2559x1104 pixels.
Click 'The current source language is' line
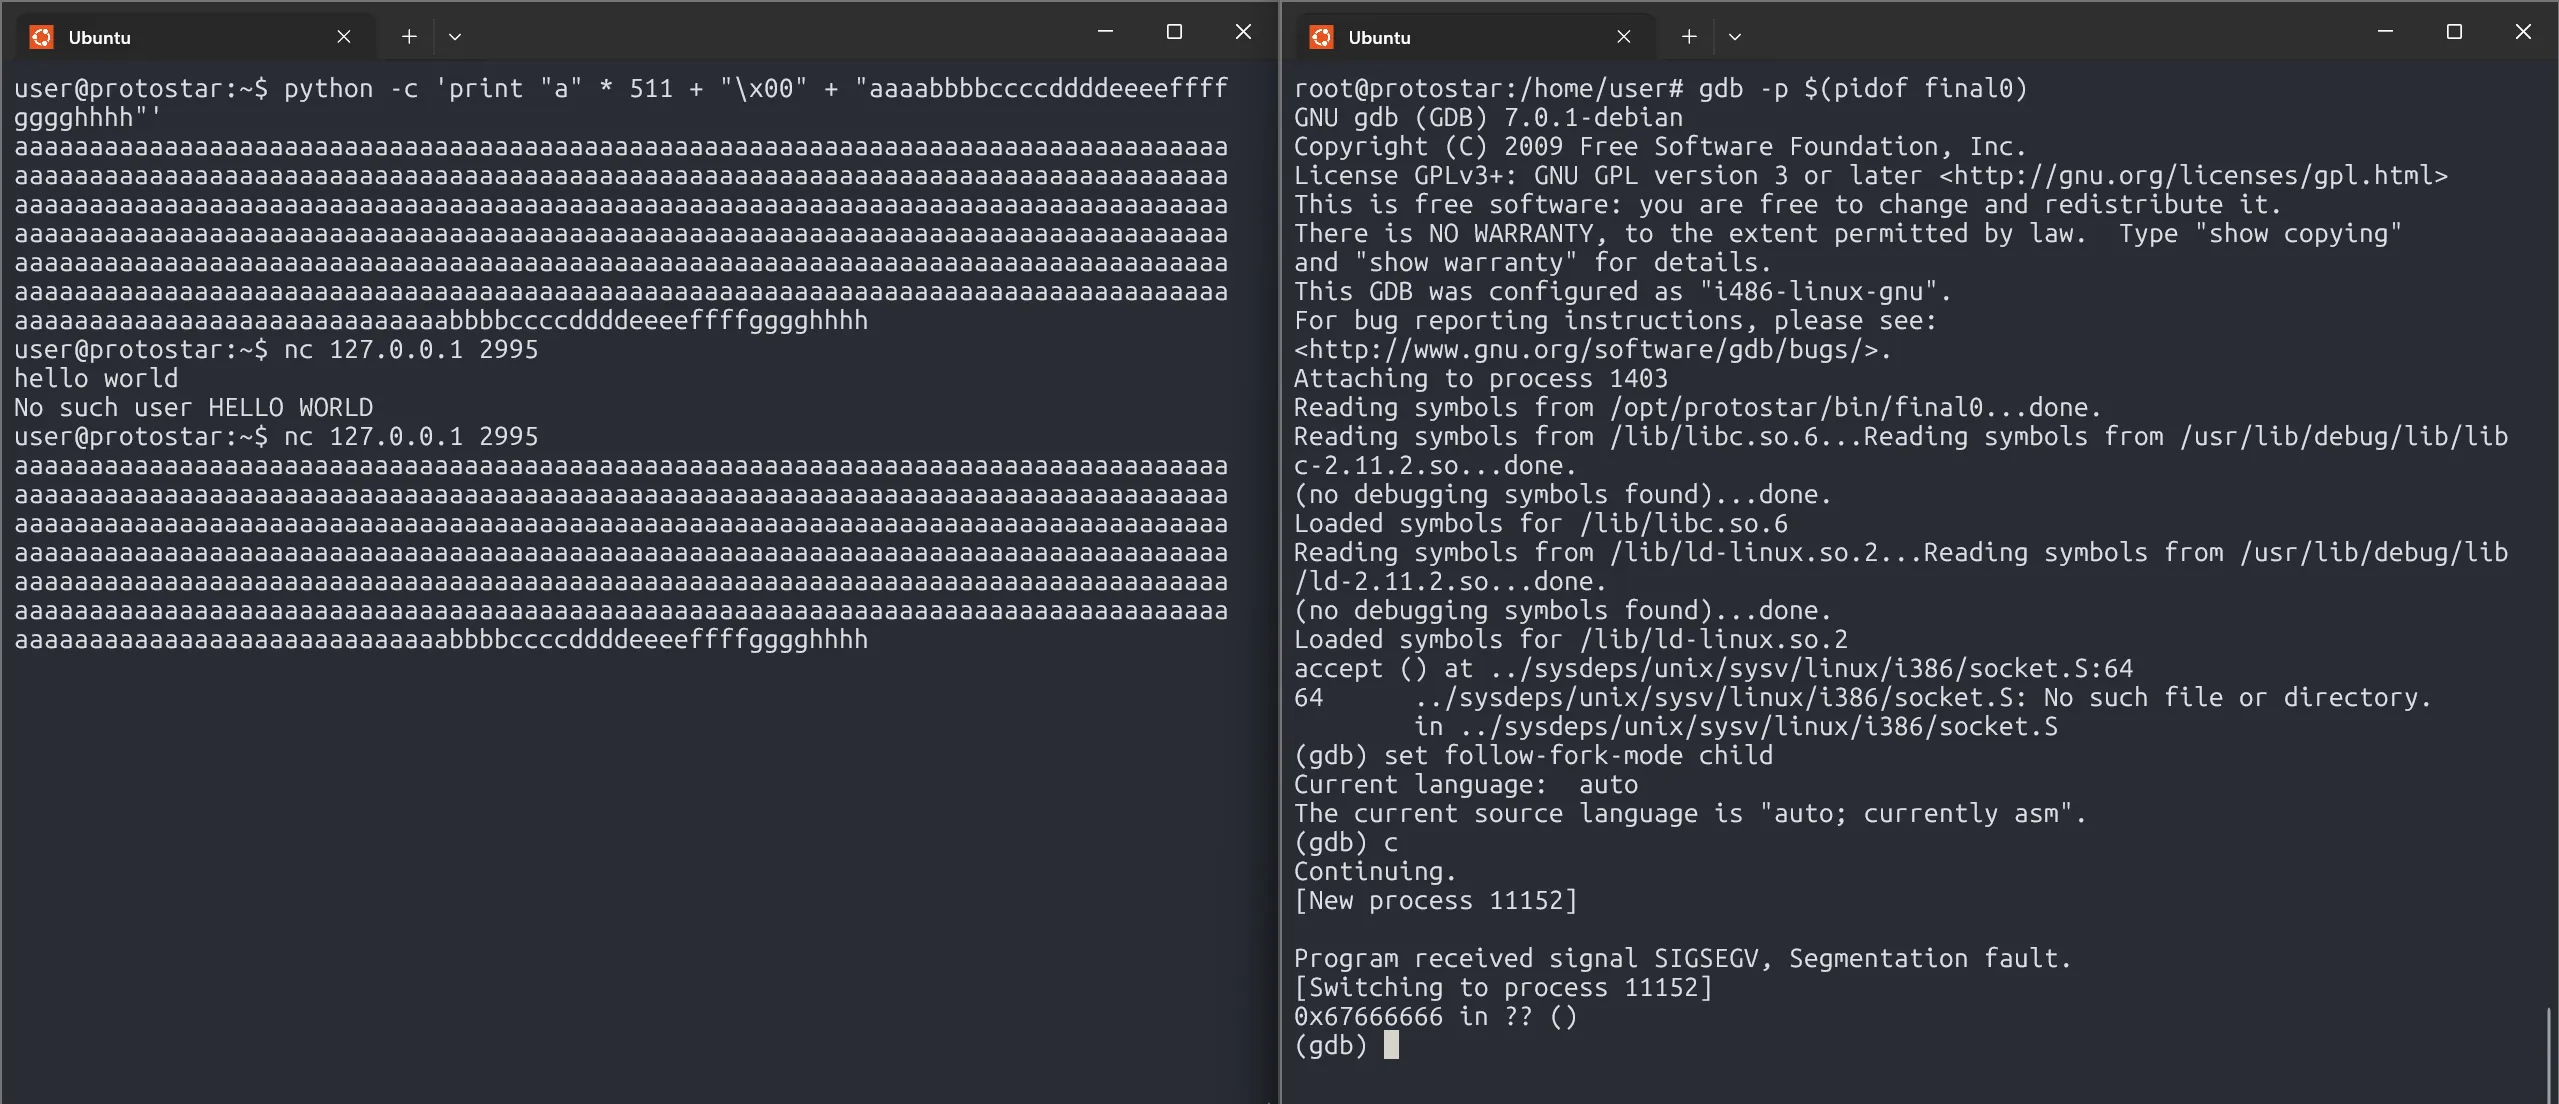[x=1690, y=814]
